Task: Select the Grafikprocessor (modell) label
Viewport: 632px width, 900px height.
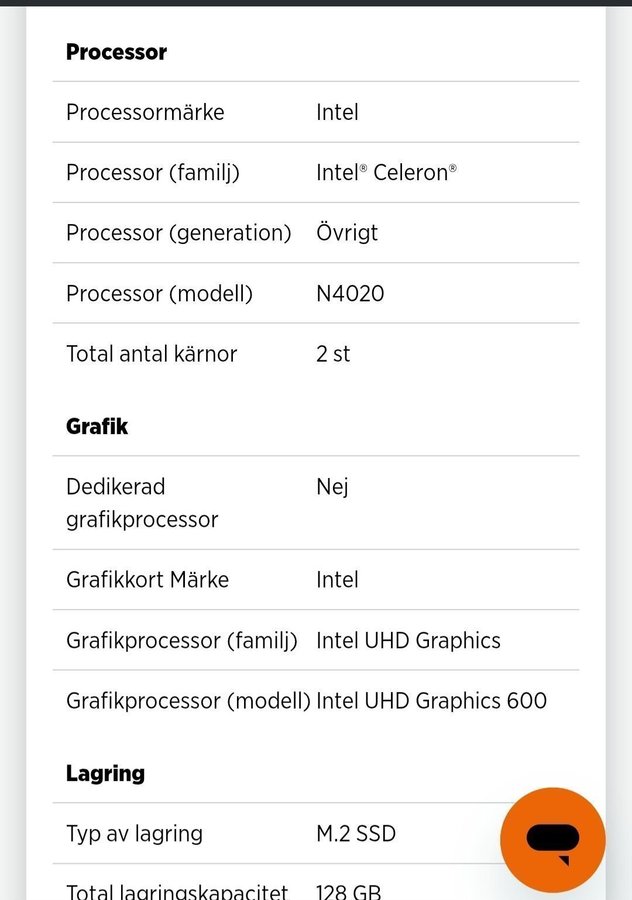Action: (188, 701)
